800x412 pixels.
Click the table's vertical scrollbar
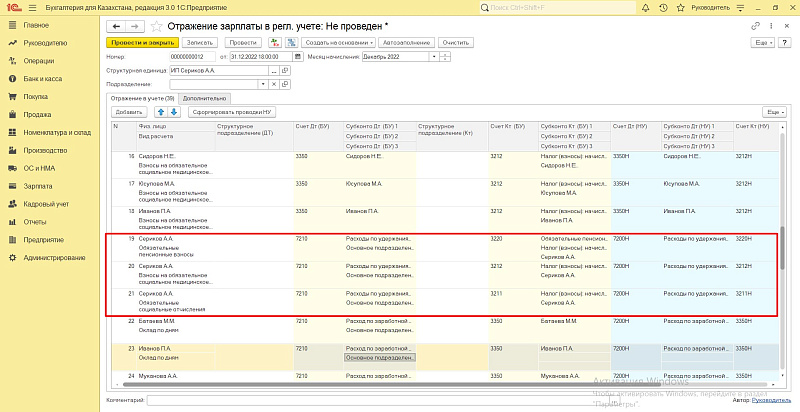click(783, 250)
